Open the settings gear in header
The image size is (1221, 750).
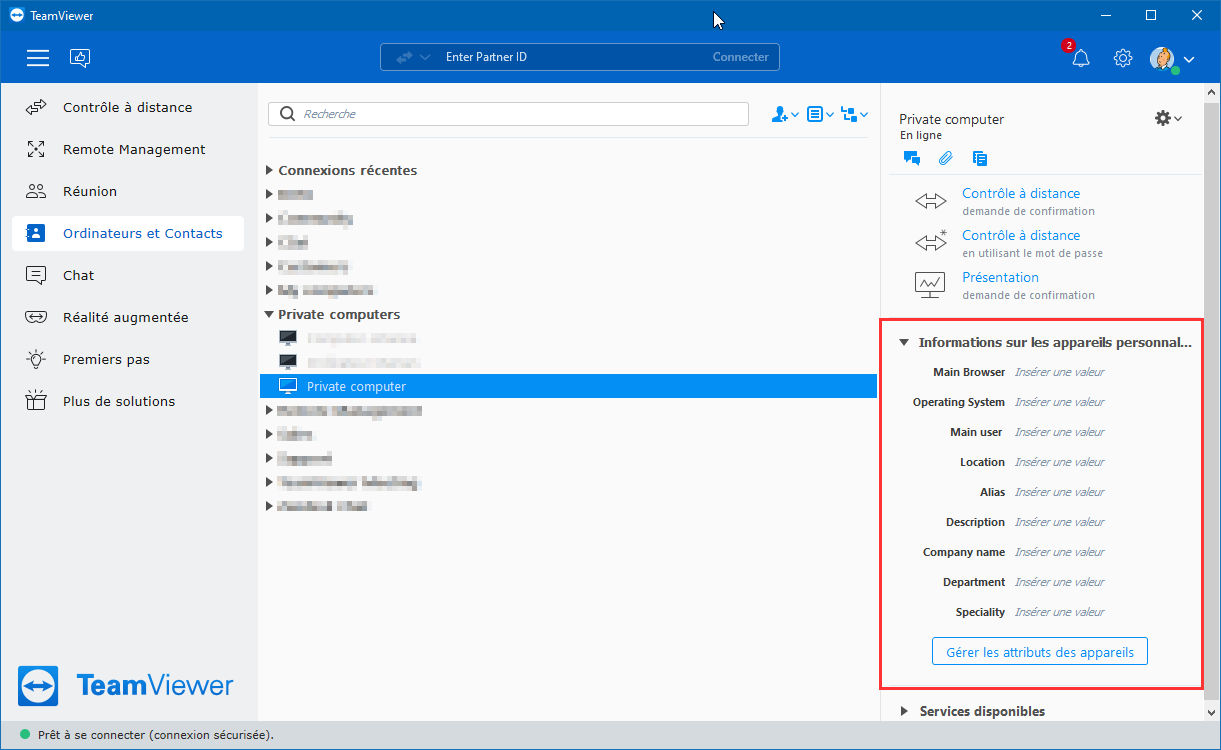tap(1123, 58)
